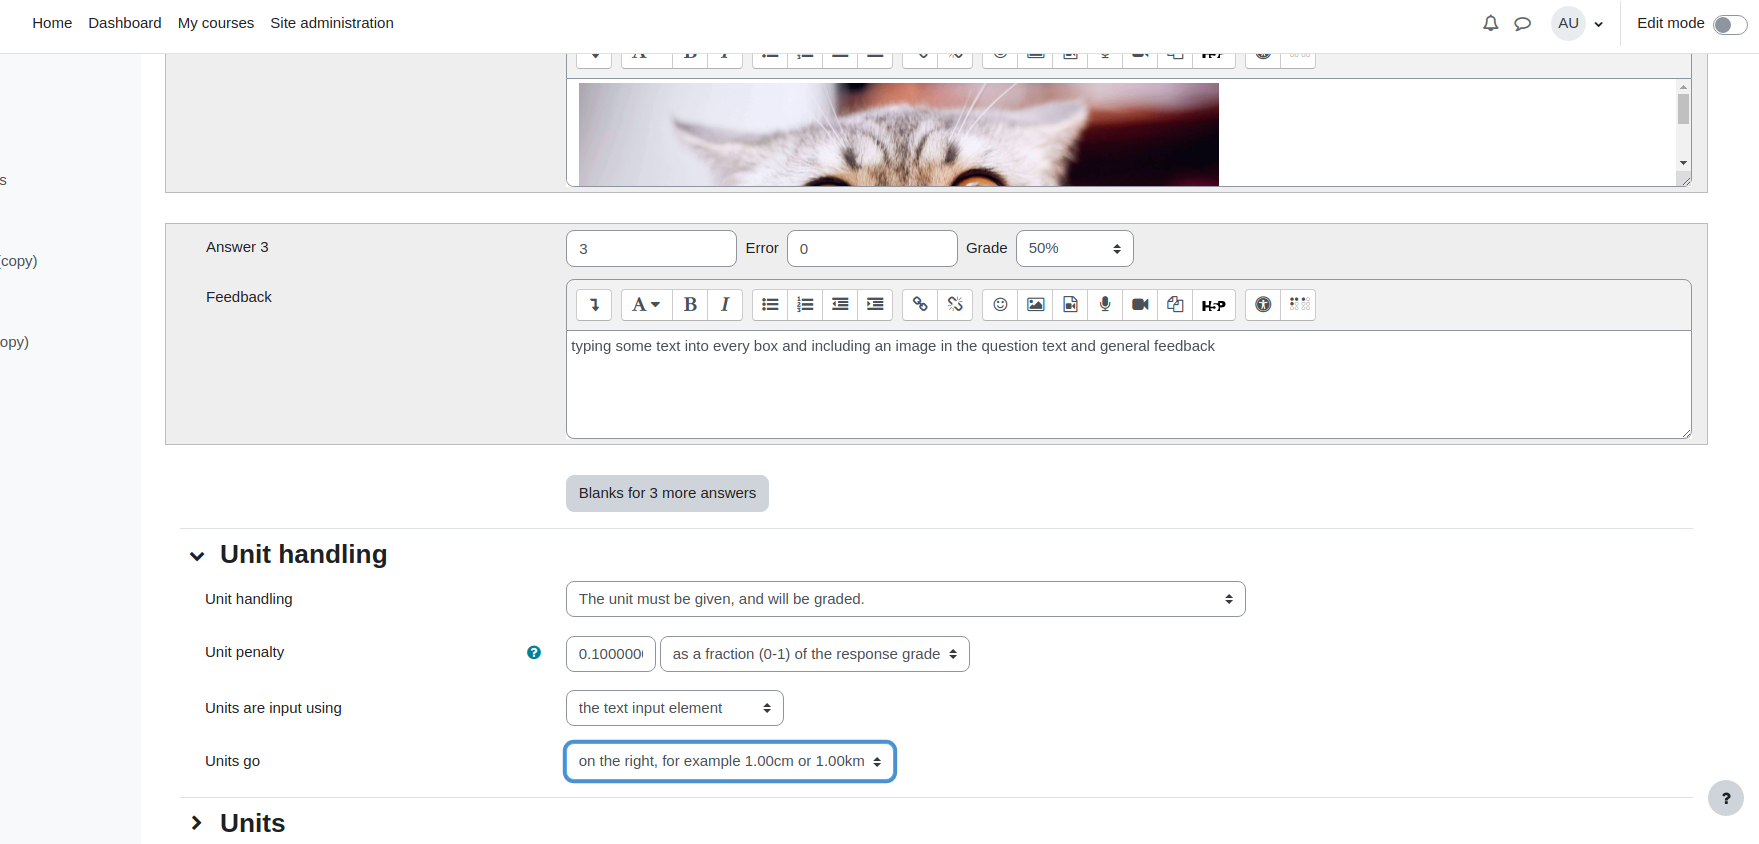Toggle bold in Answer 3 feedback editor
This screenshot has width=1759, height=844.
[x=690, y=305]
